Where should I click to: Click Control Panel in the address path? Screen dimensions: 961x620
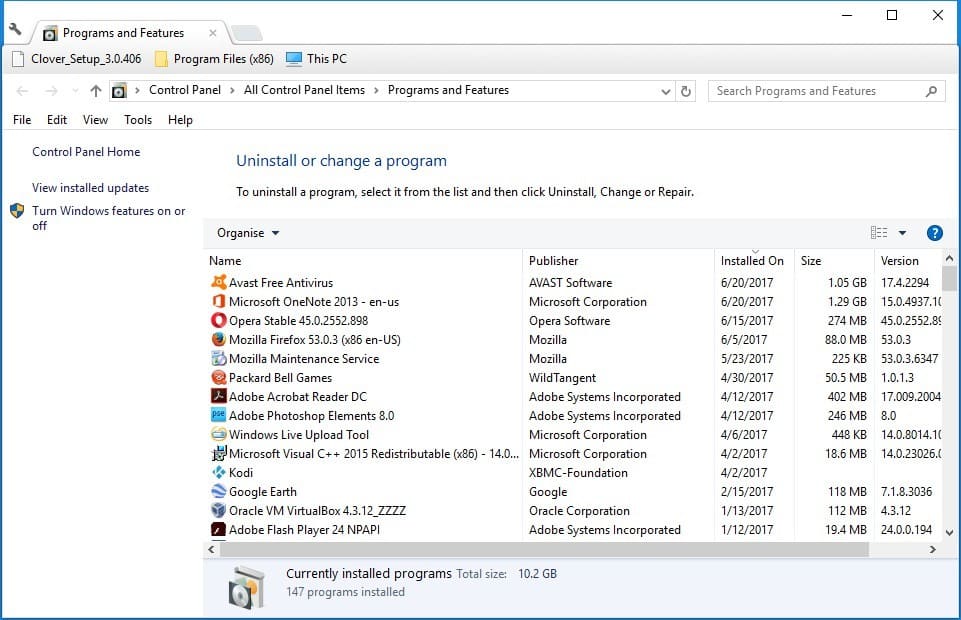tap(184, 90)
